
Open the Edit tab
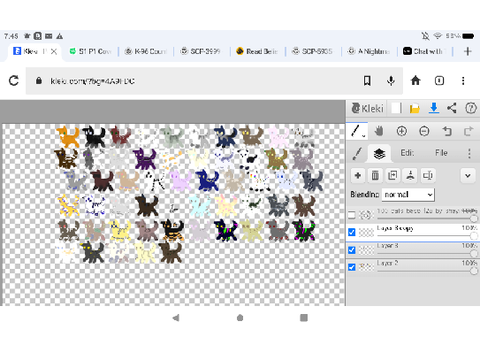407,153
